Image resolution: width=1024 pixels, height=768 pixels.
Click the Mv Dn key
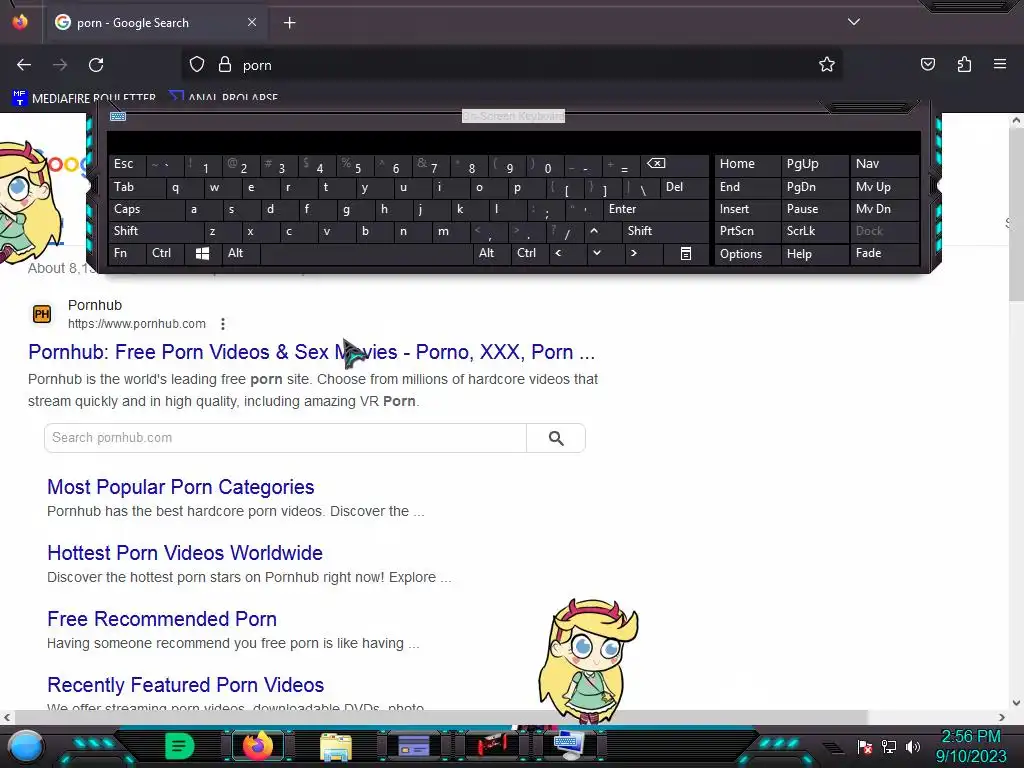pyautogui.click(x=884, y=210)
